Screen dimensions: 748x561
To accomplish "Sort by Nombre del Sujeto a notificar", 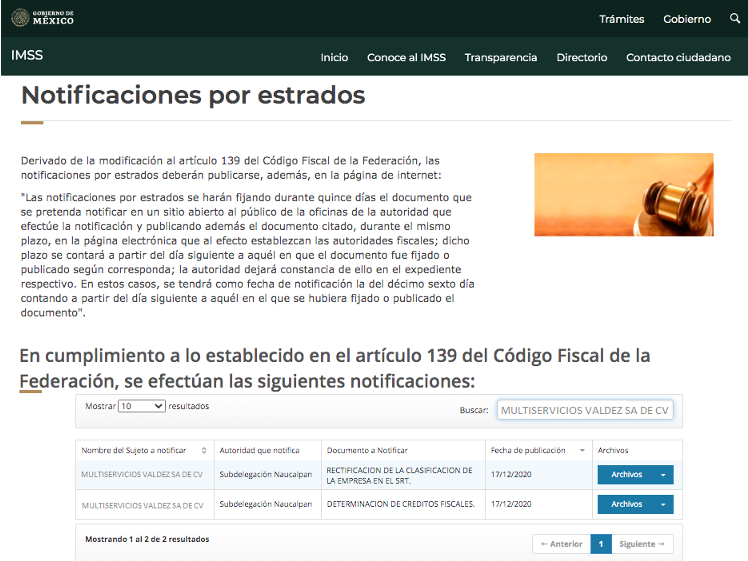I will click(144, 450).
